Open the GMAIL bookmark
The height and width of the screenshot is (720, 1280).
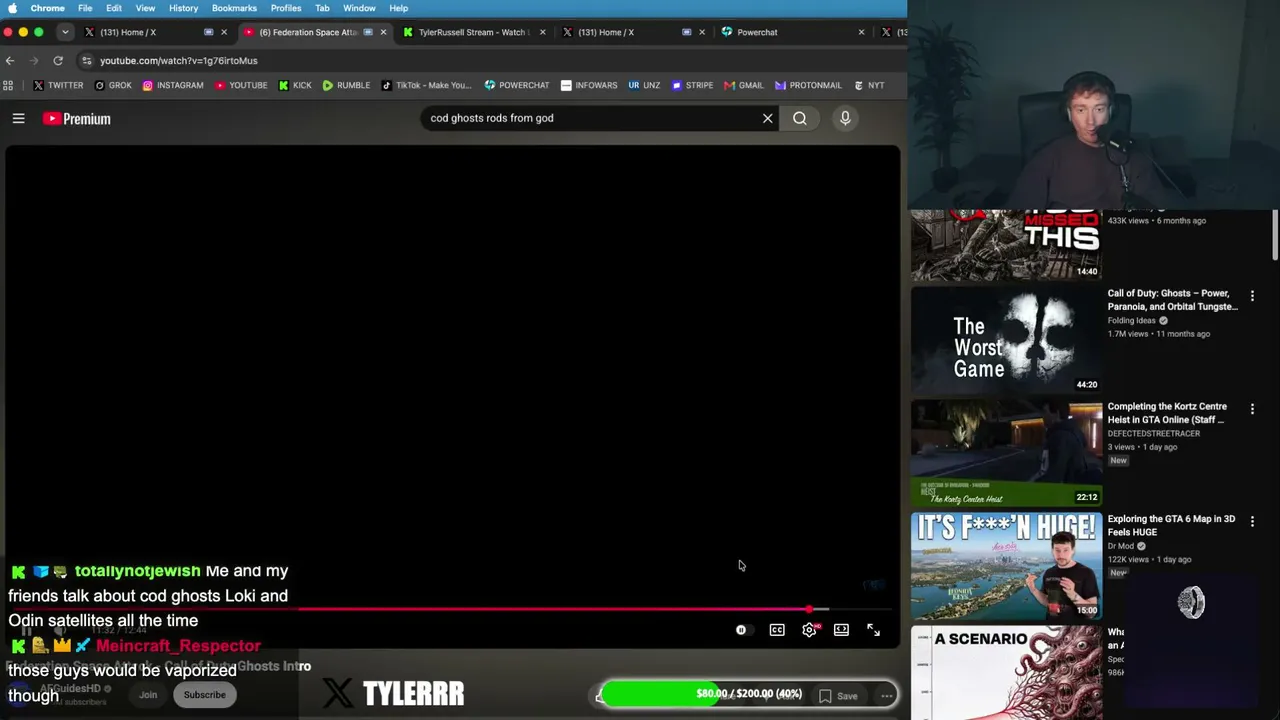point(744,85)
